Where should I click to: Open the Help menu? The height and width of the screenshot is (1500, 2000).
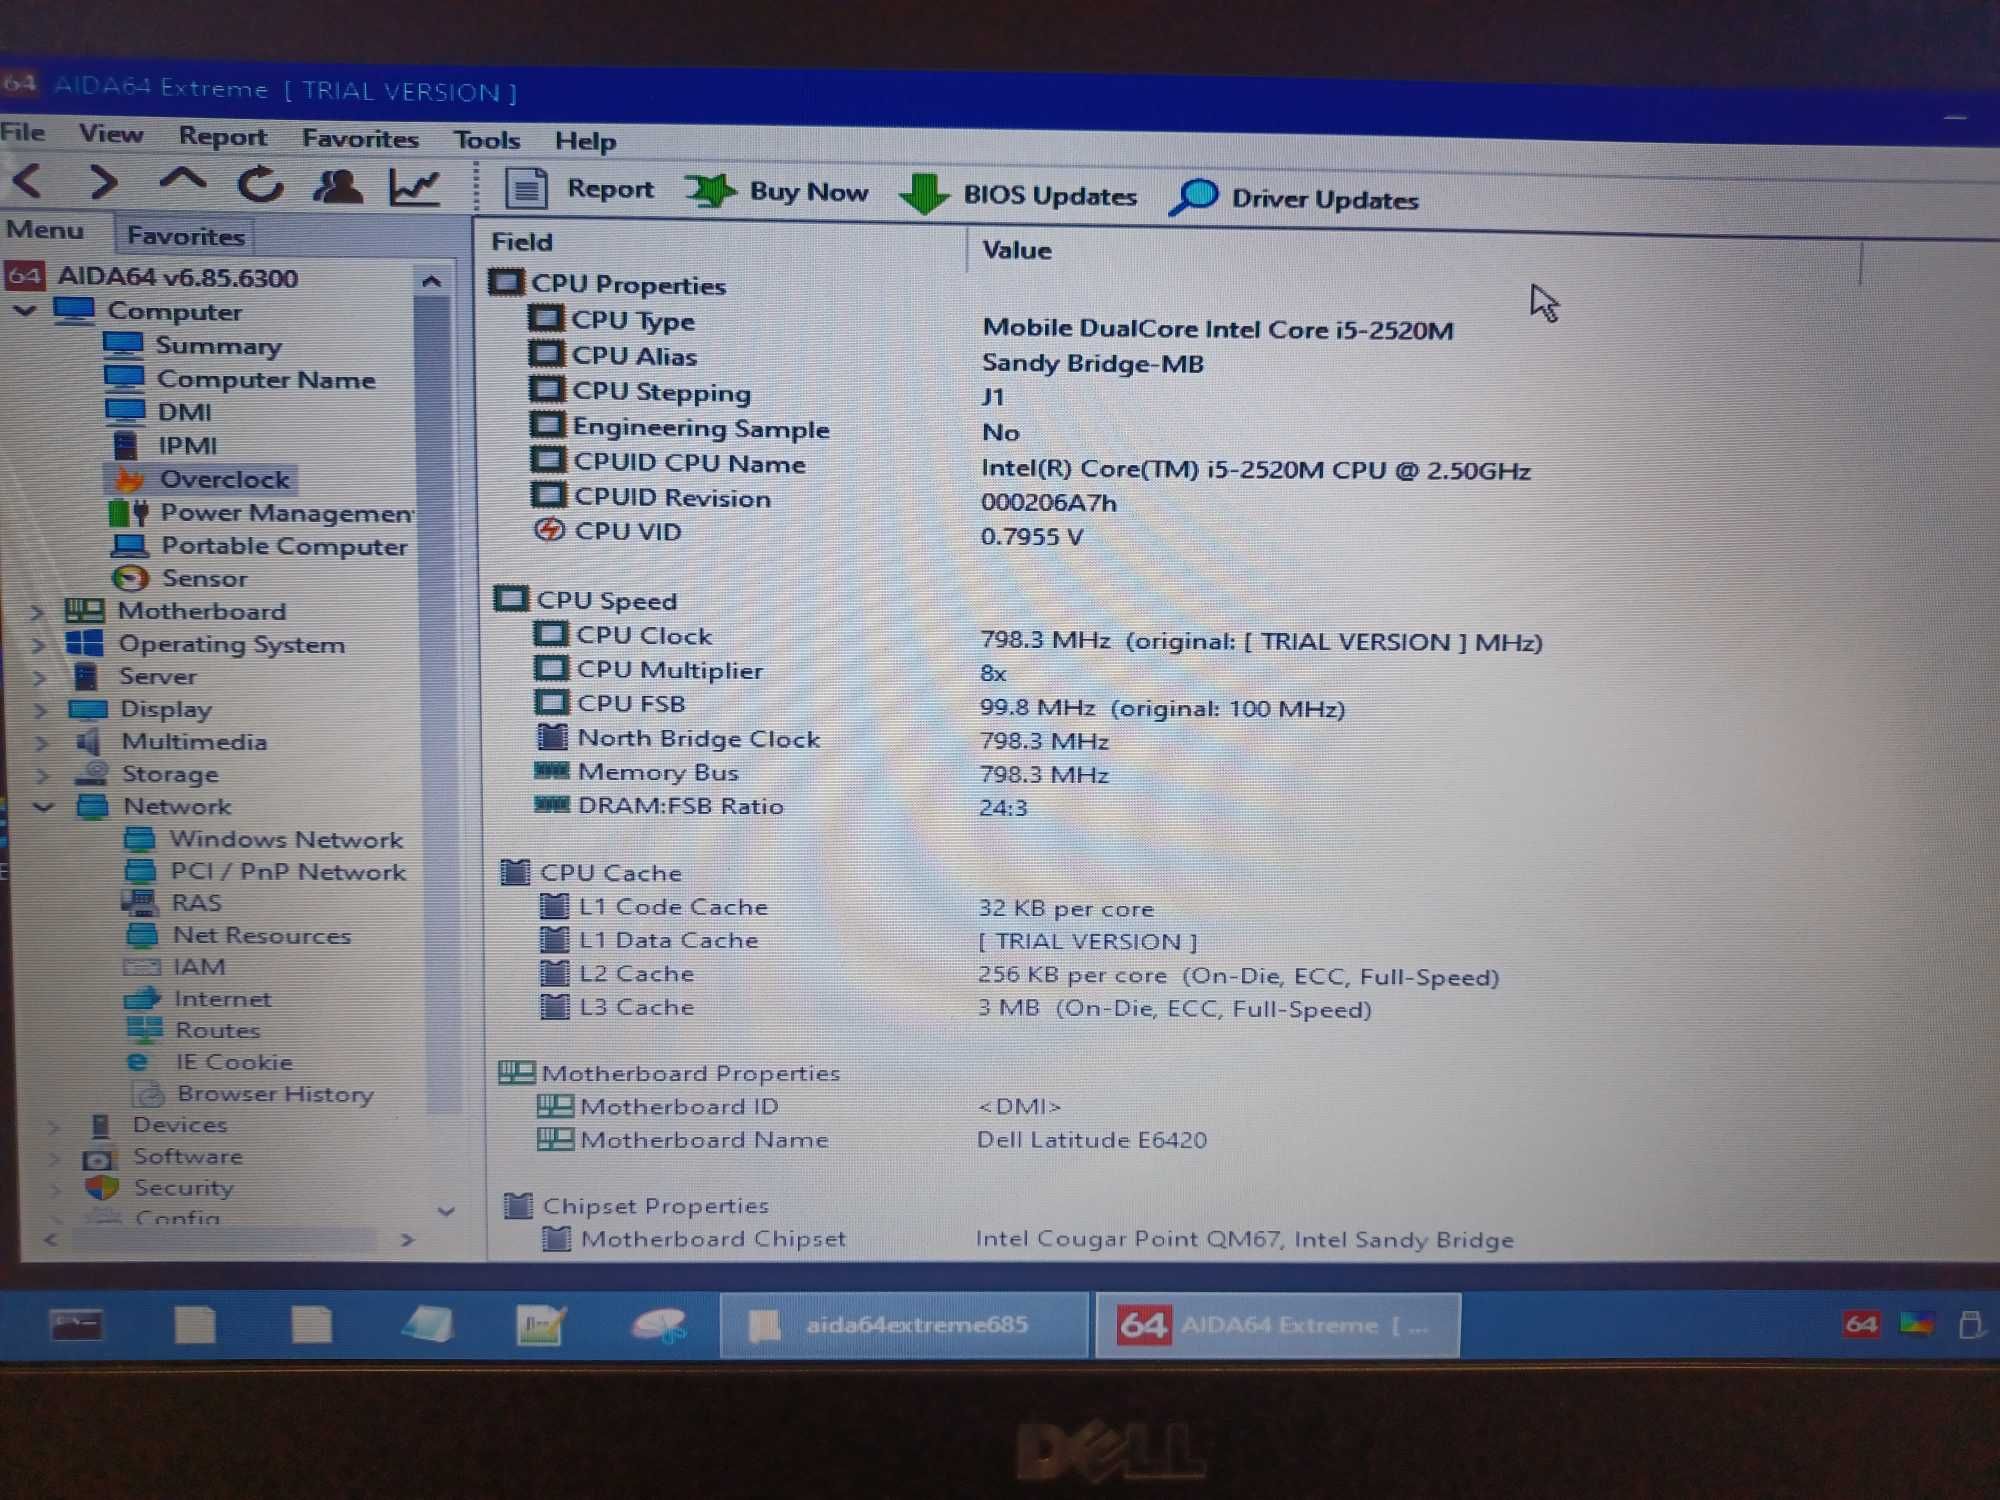[x=585, y=141]
